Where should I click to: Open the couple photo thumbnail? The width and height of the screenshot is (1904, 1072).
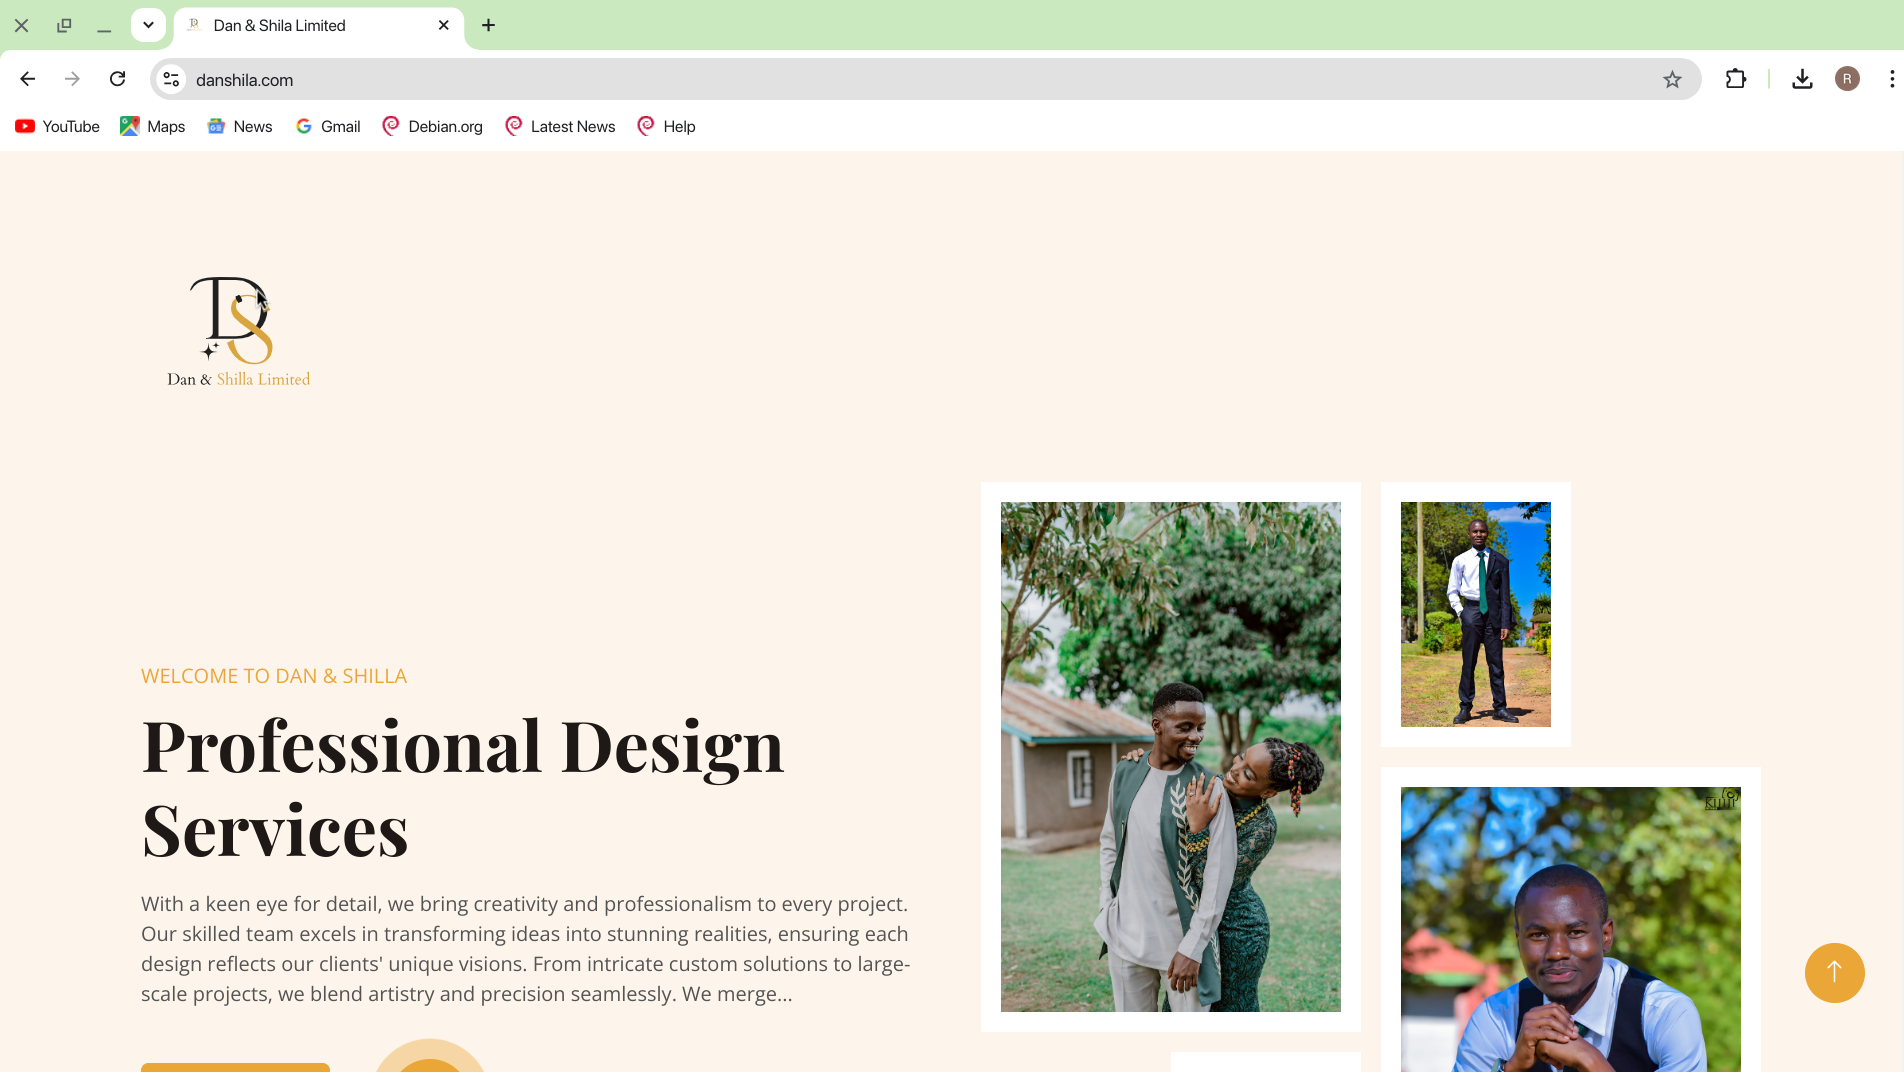[1170, 756]
